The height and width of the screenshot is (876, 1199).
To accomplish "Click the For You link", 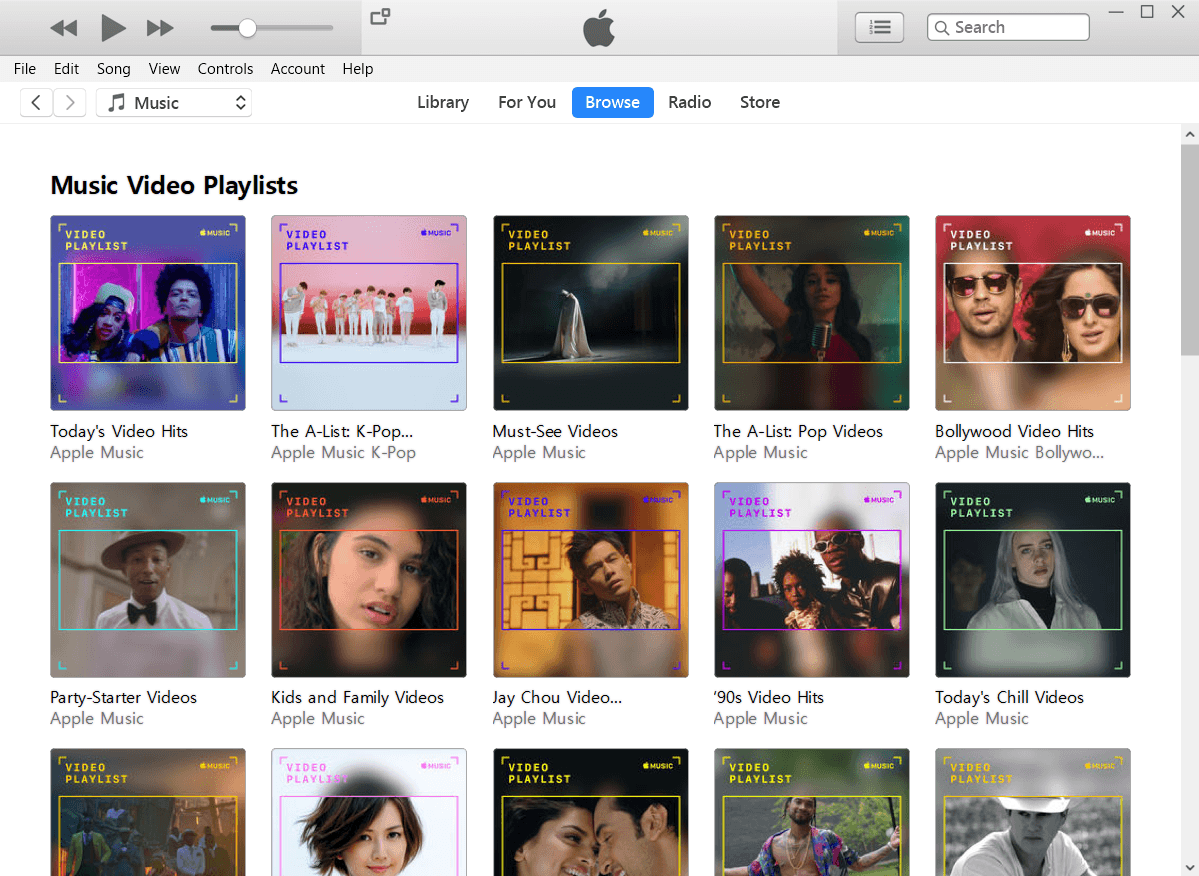I will point(526,102).
